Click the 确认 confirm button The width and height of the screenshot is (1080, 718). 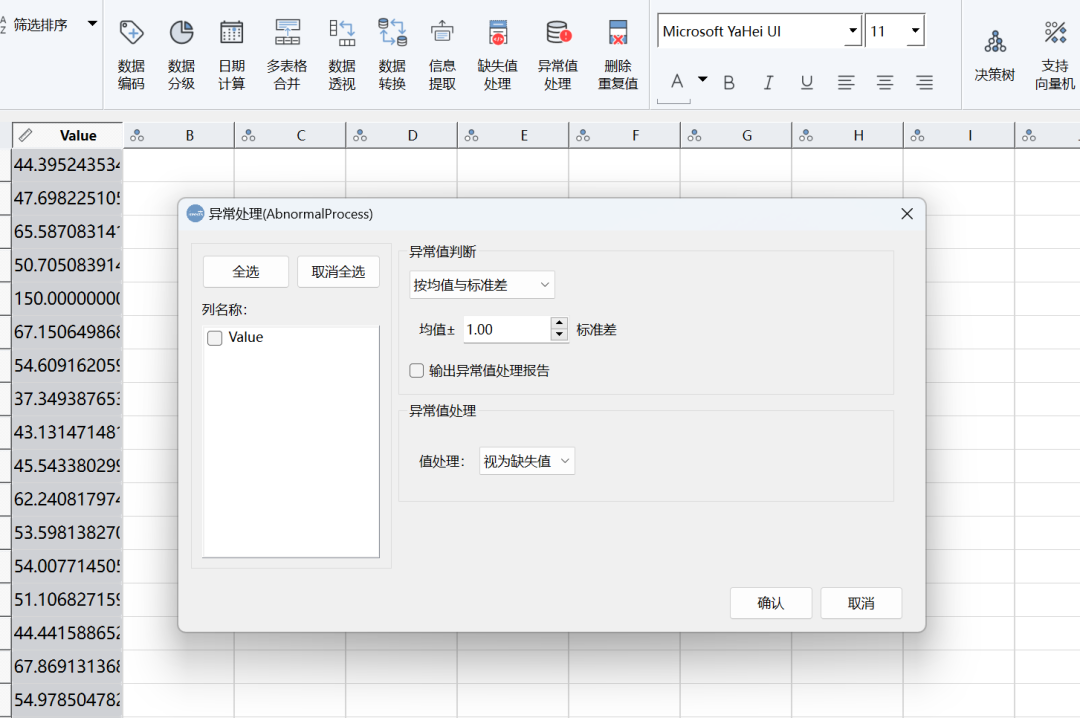point(771,603)
